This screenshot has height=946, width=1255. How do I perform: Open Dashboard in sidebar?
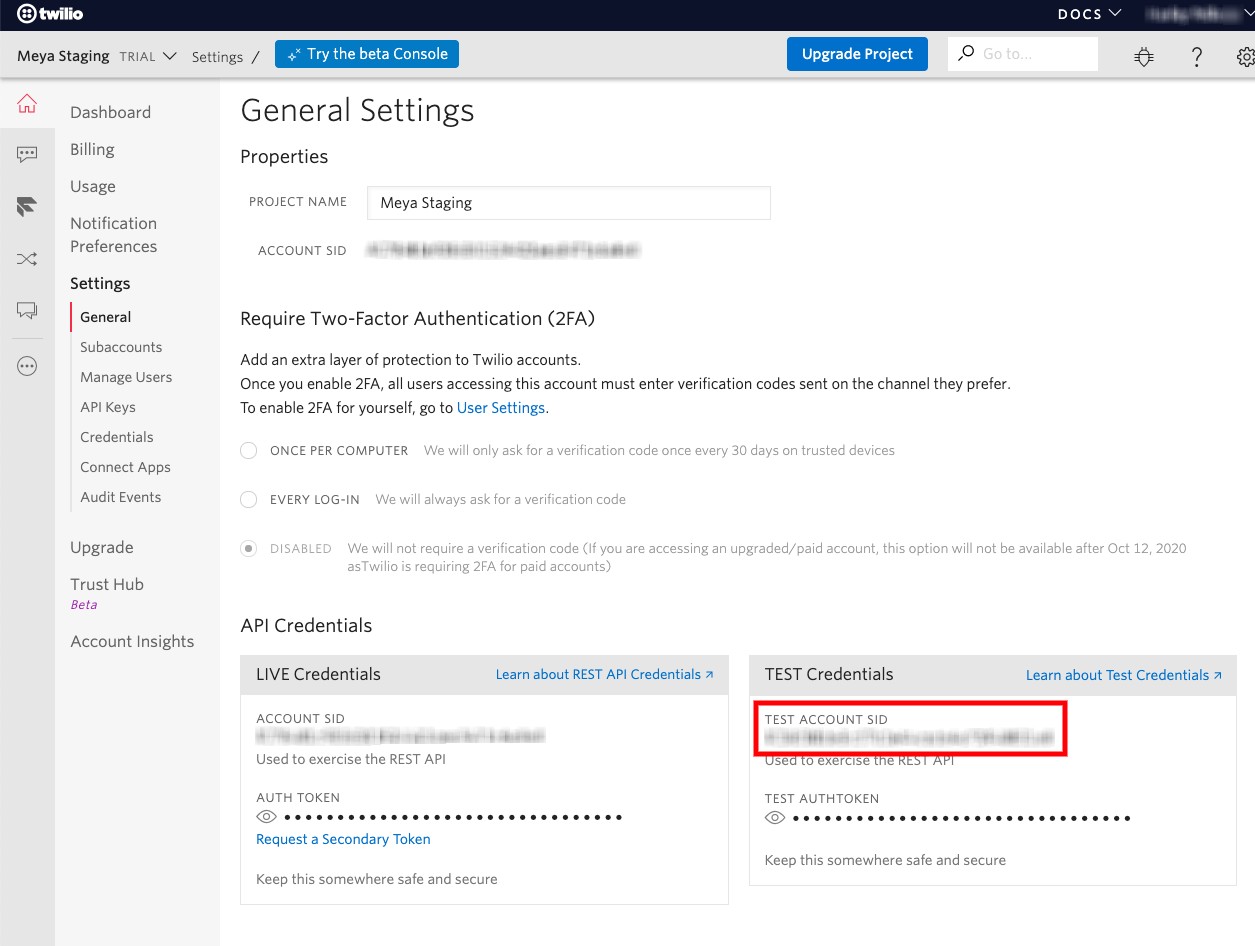110,112
